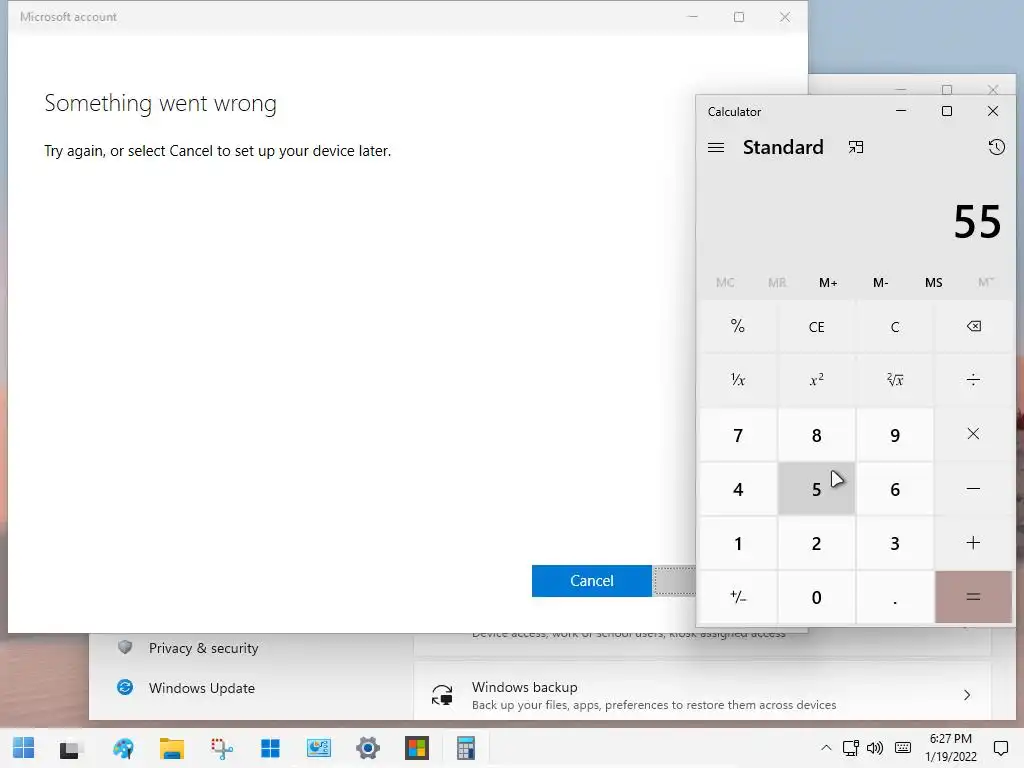The width and height of the screenshot is (1024, 768).
Task: Show hidden tray icons chevron
Action: coord(826,748)
